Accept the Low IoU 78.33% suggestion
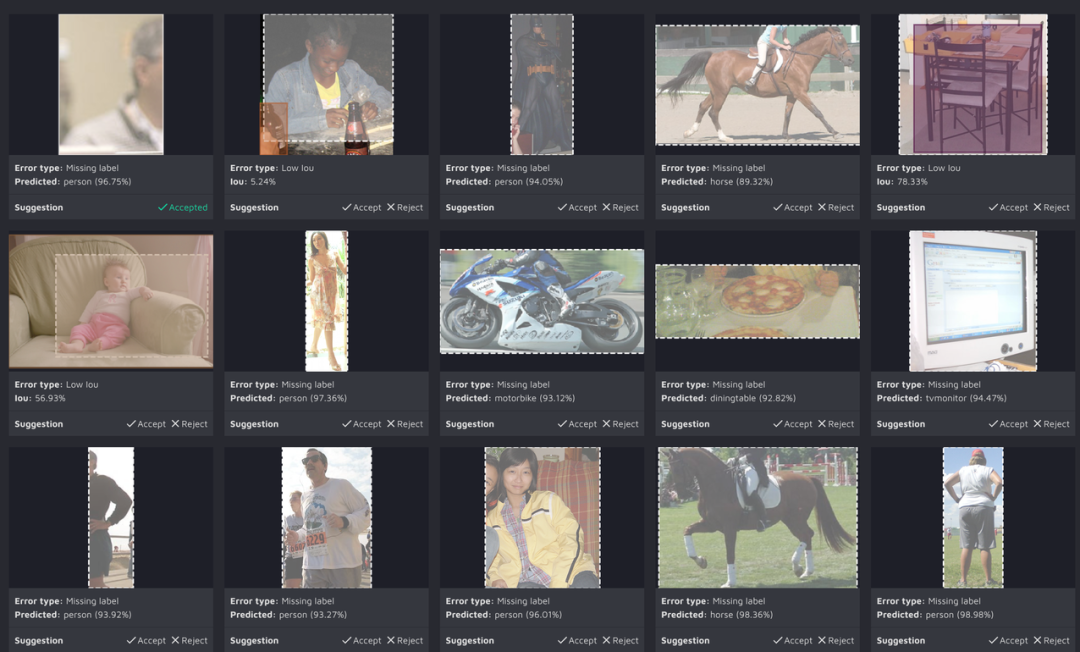Image resolution: width=1080 pixels, height=652 pixels. (1008, 207)
